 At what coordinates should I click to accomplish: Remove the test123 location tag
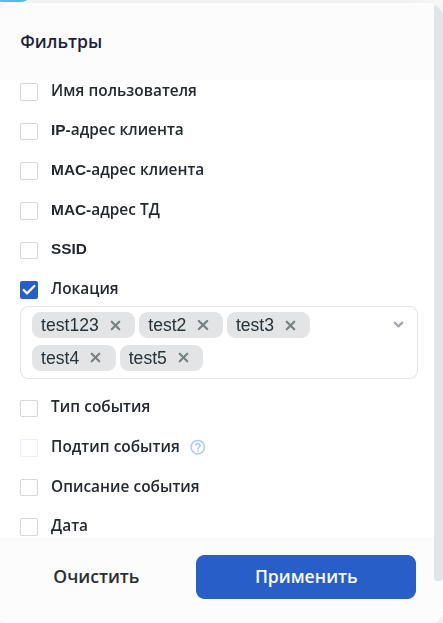(115, 325)
